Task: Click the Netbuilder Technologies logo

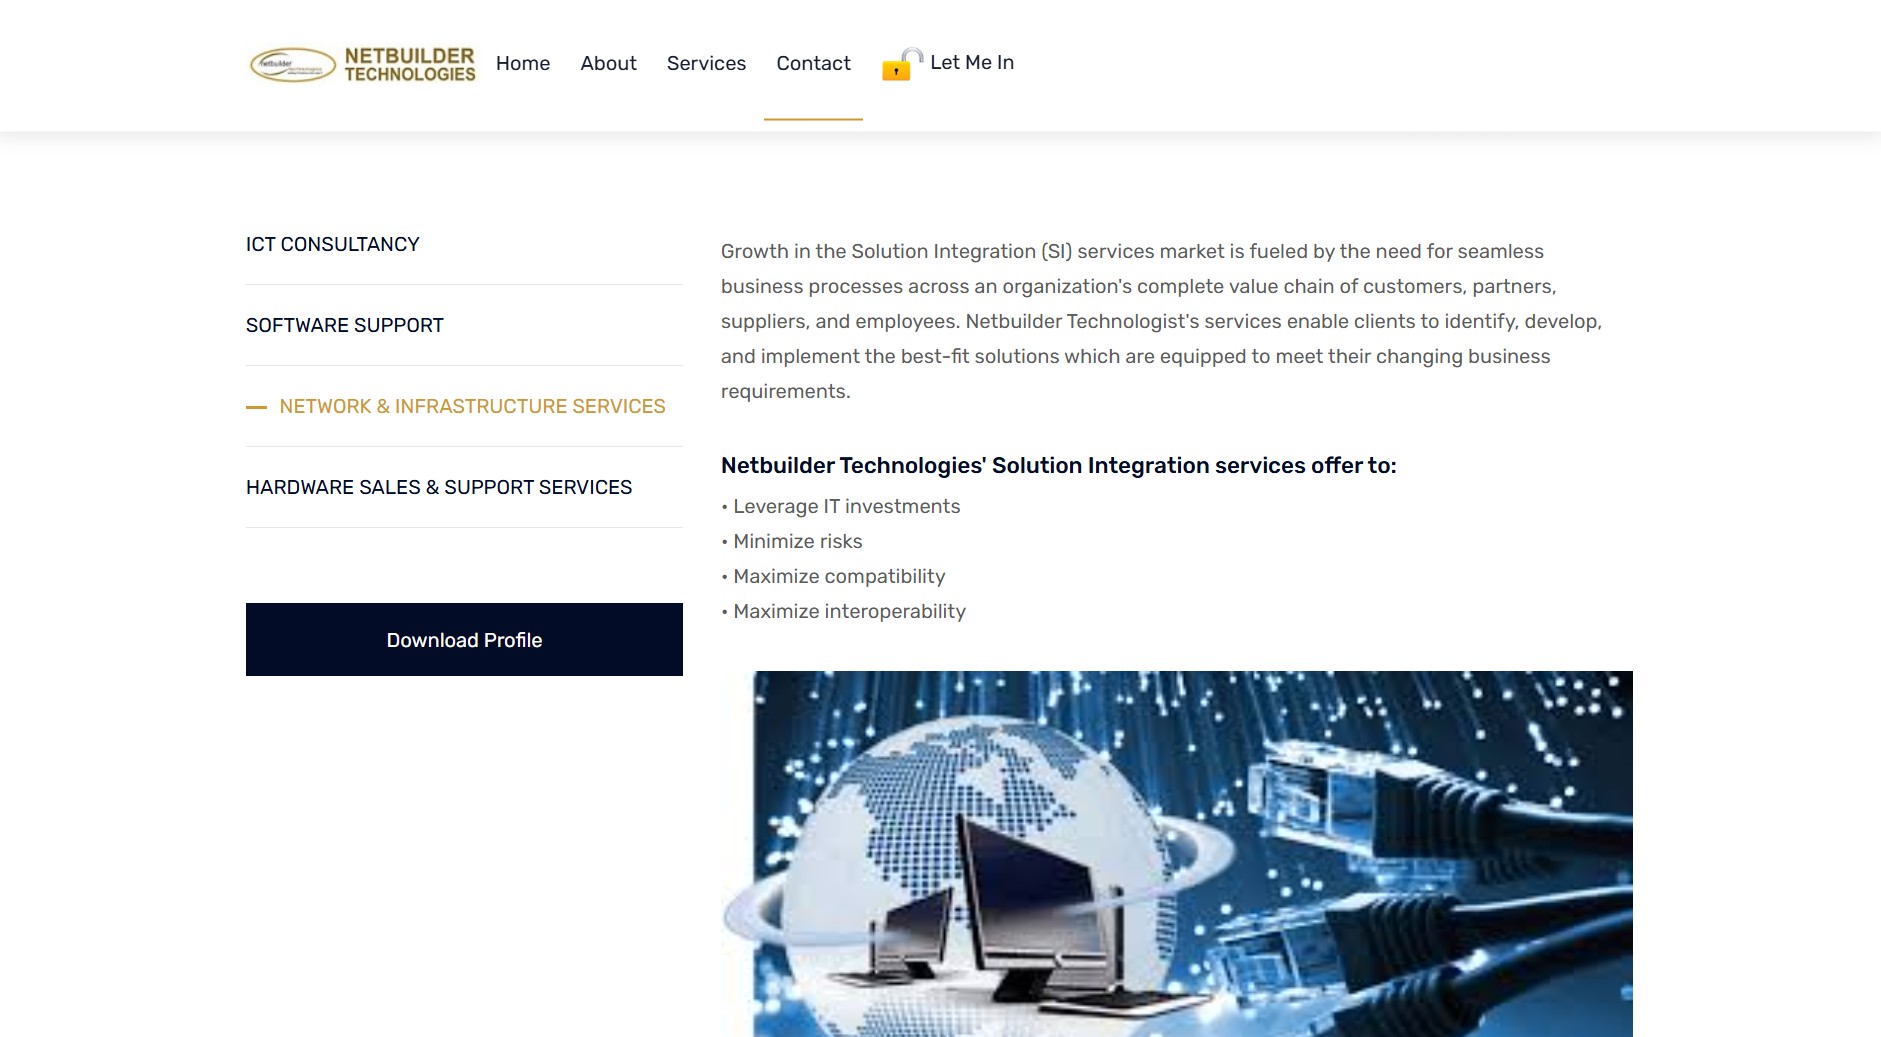Action: point(362,64)
